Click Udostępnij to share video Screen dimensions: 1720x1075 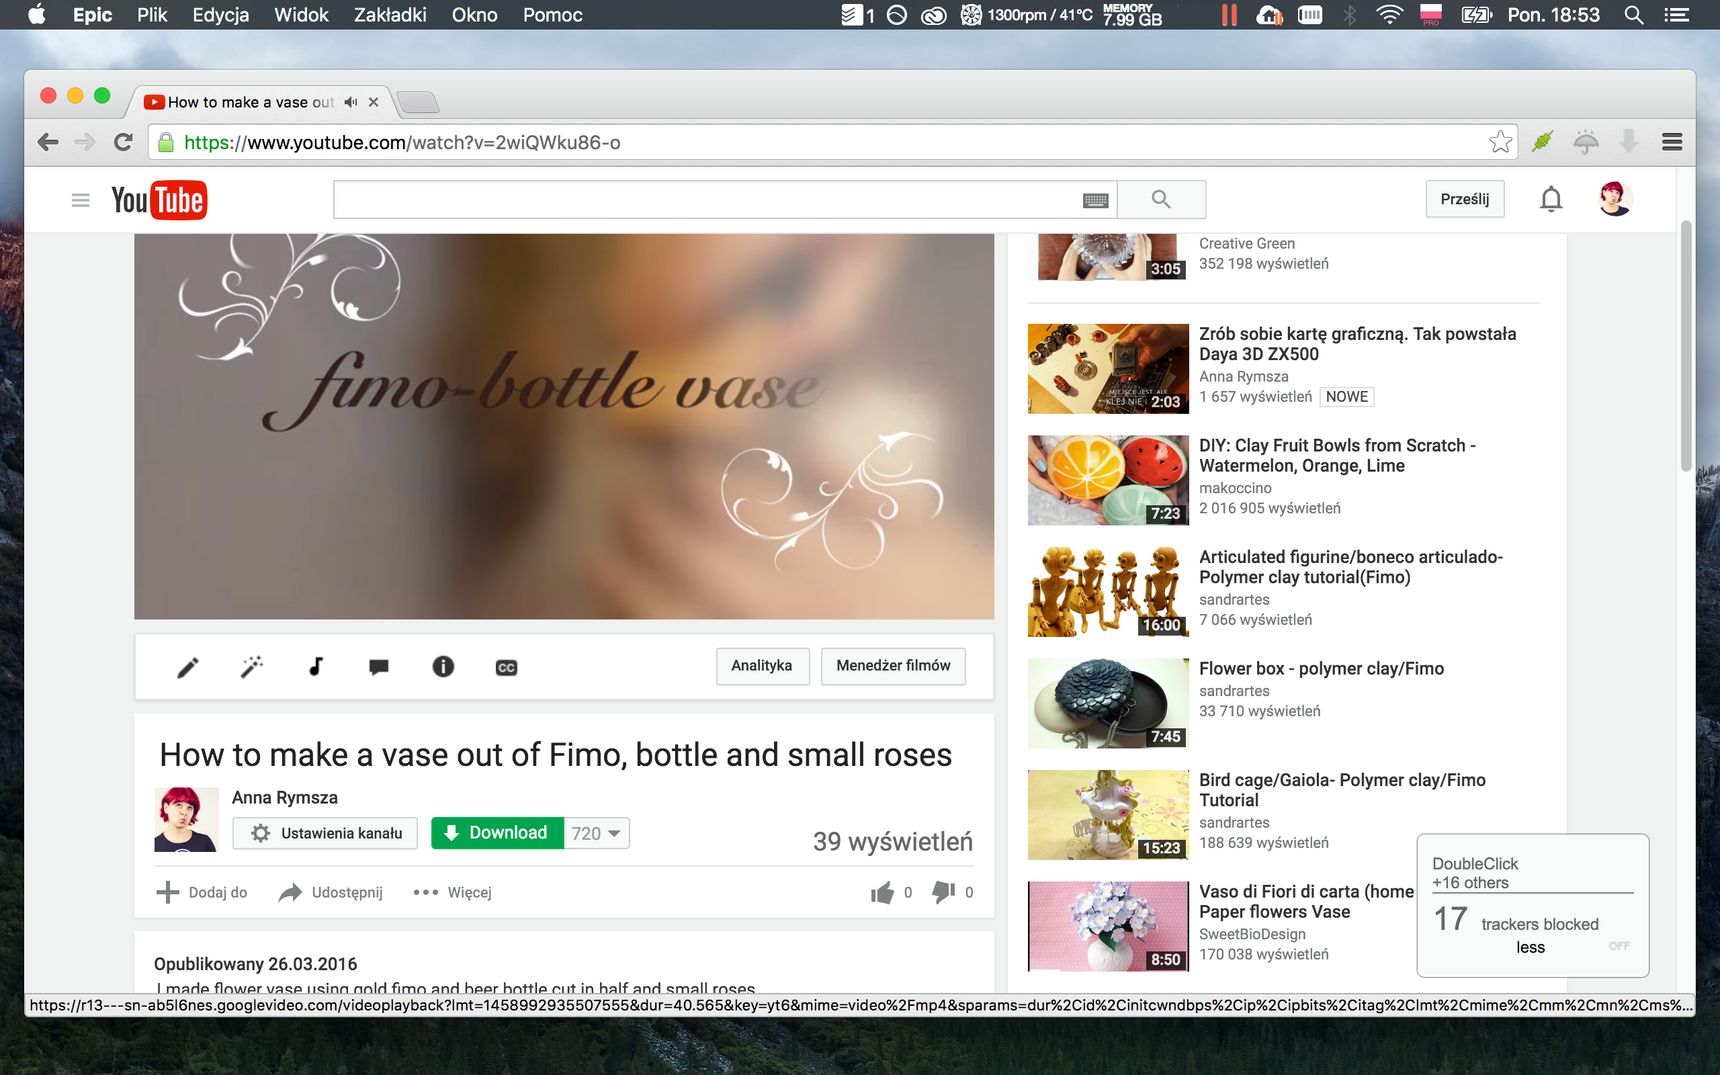[331, 892]
